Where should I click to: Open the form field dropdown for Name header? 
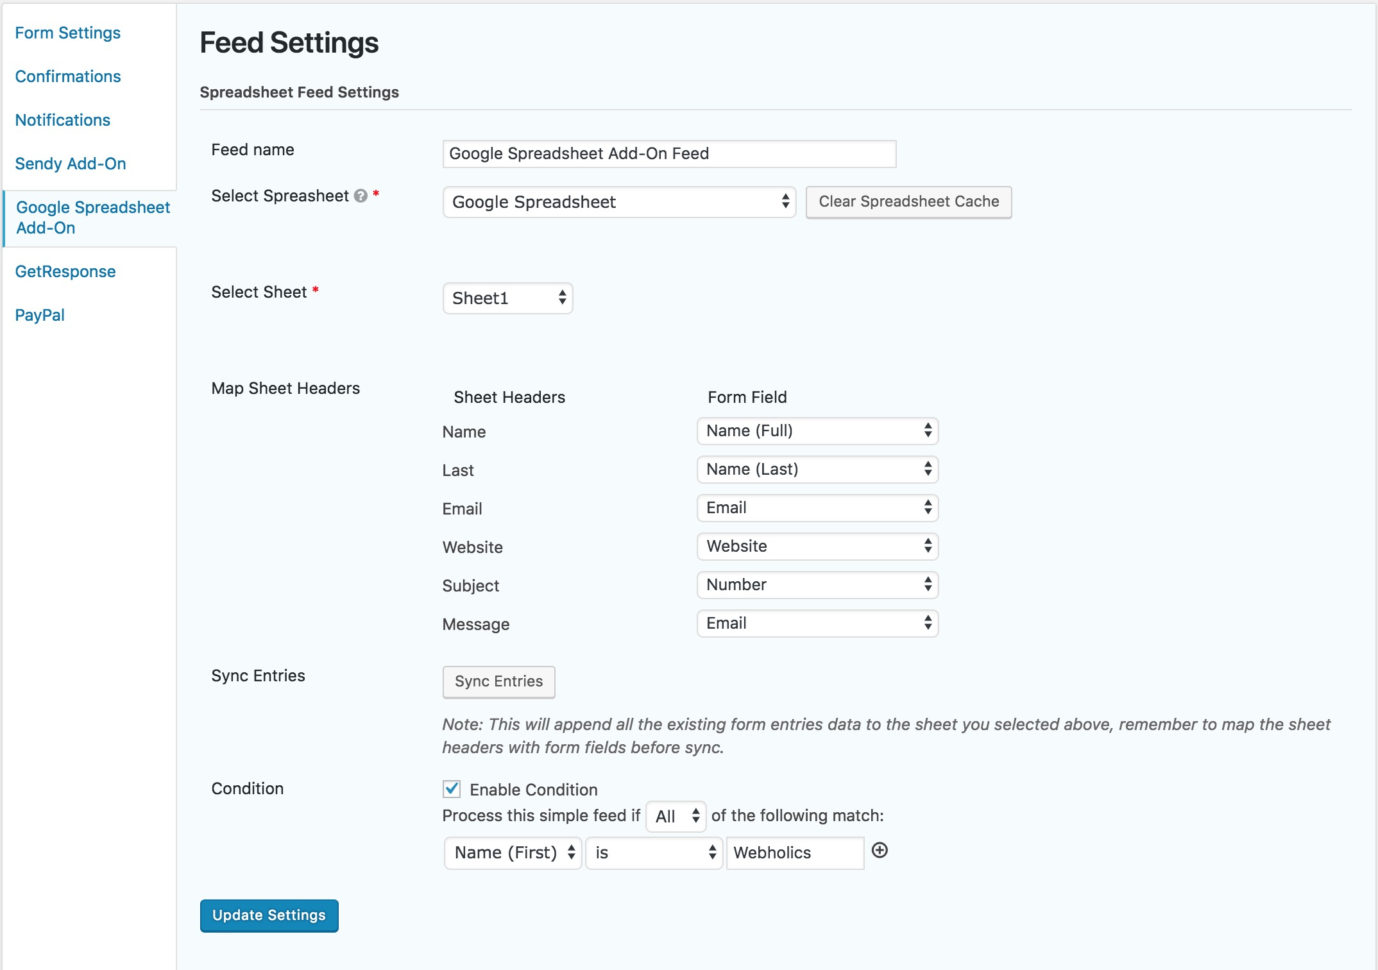[x=817, y=430]
